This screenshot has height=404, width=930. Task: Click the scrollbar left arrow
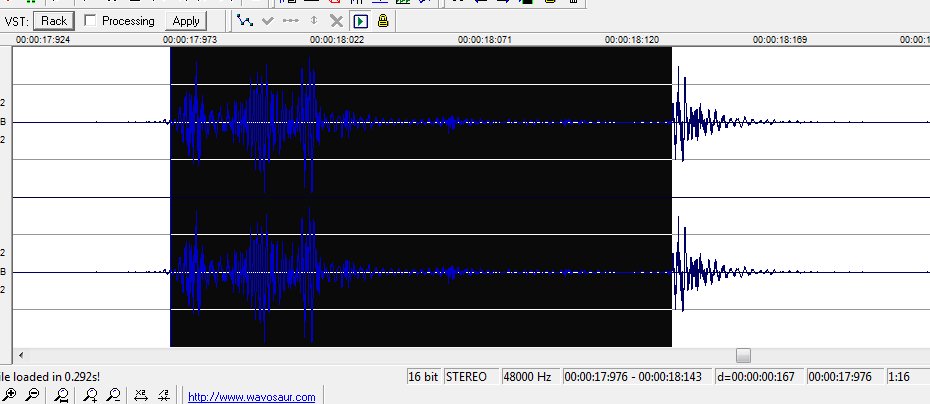21,355
